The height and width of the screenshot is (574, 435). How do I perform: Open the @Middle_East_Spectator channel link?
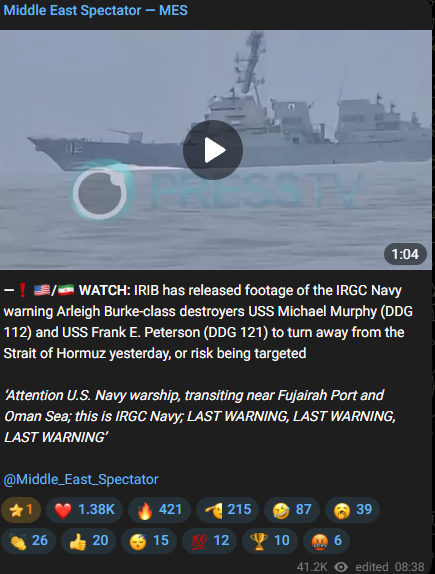81,479
